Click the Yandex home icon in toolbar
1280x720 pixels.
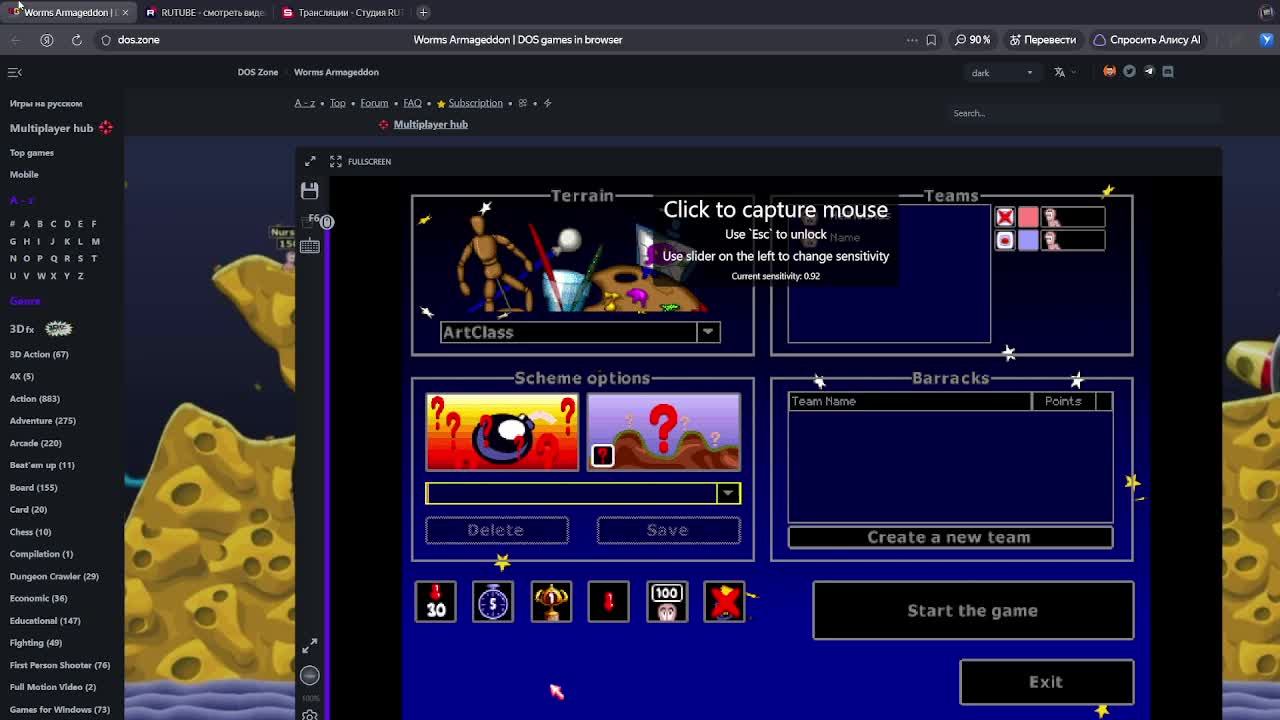pyautogui.click(x=46, y=40)
